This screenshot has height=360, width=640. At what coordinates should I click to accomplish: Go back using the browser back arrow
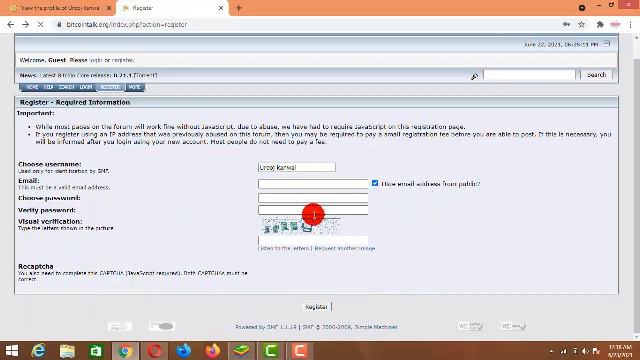click(x=11, y=24)
